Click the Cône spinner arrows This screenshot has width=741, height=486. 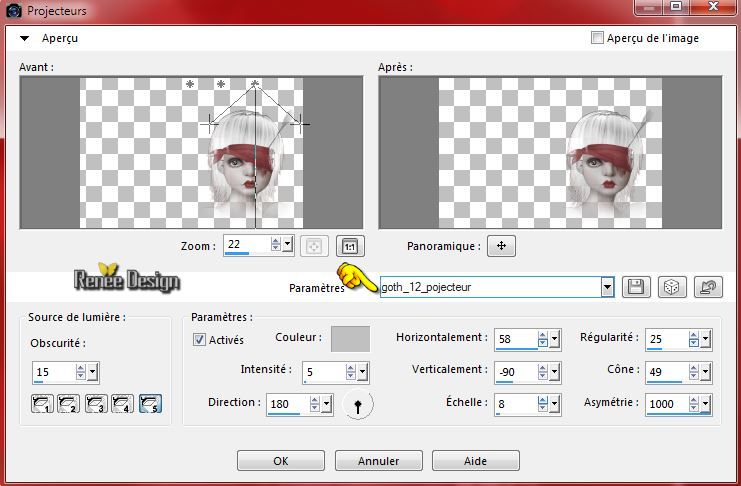tap(694, 372)
